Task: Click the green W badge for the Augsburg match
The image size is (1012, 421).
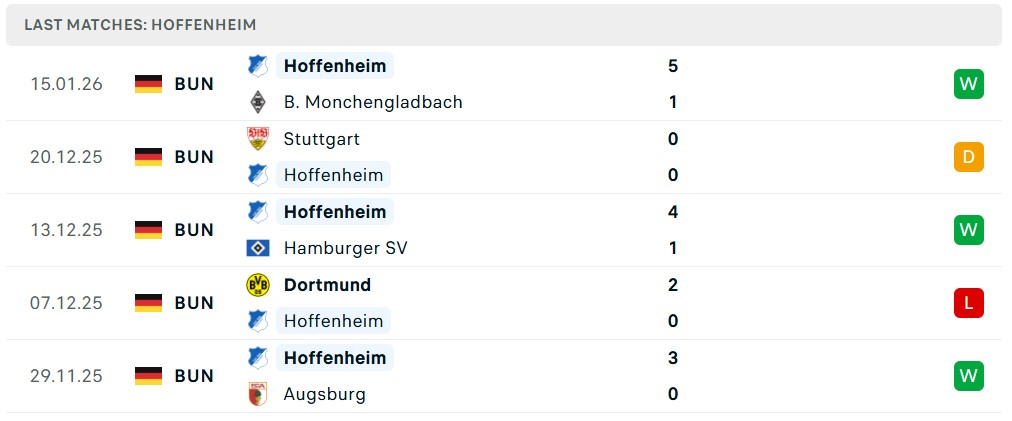Action: 968,376
